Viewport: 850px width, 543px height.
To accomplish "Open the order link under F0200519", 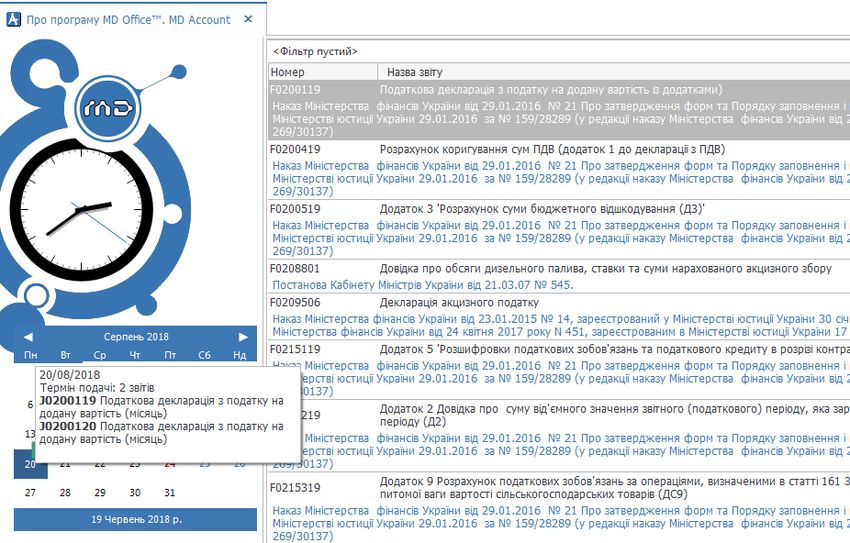I will pos(561,238).
